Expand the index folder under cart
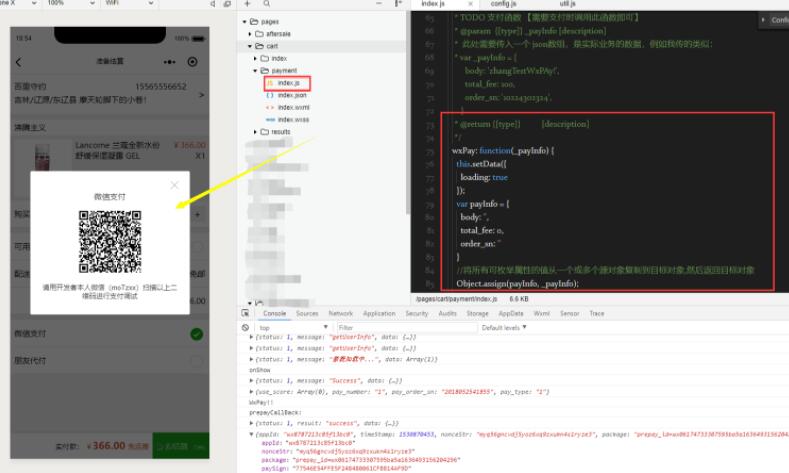Screen dimensions: 789x473 (x=255, y=58)
